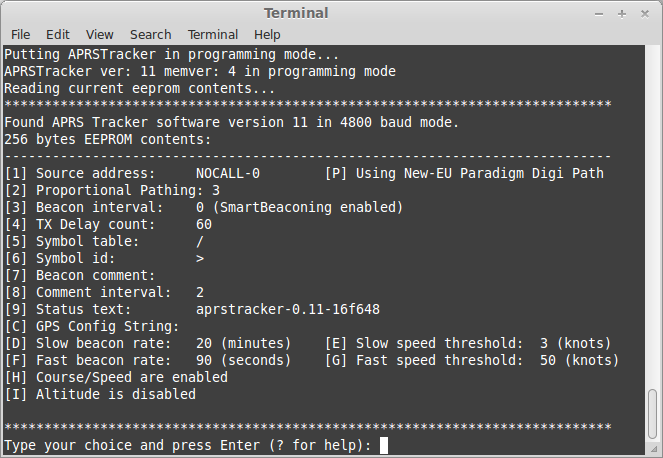Open the Help menu
663x458 pixels.
tap(267, 34)
